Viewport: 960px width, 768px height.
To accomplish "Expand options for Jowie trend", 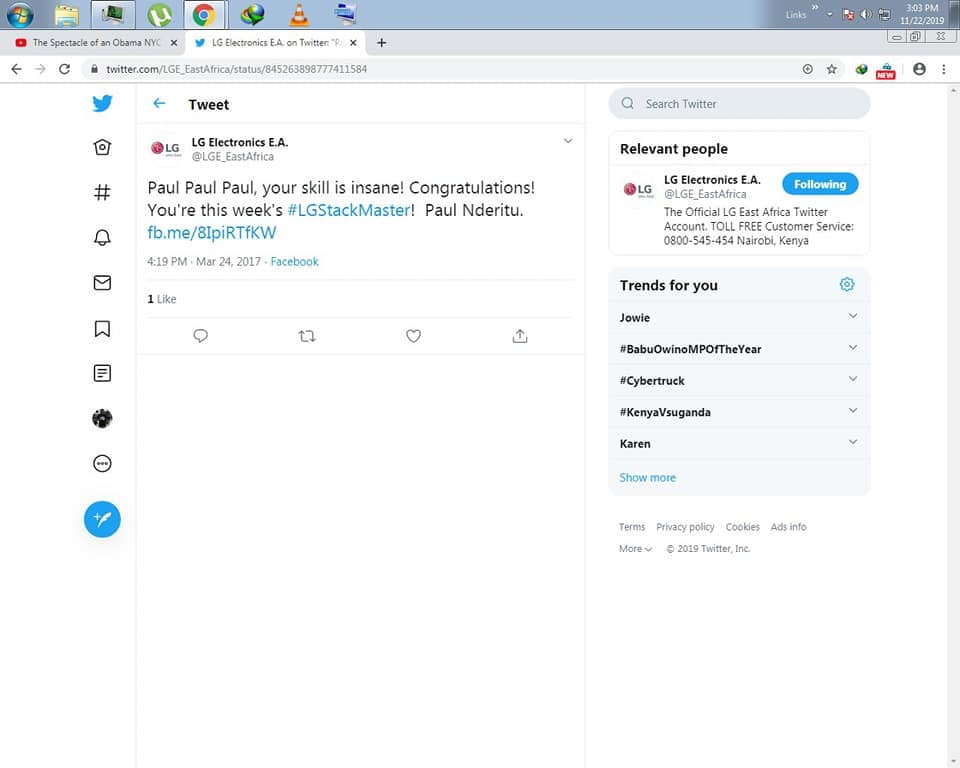I will click(x=852, y=316).
